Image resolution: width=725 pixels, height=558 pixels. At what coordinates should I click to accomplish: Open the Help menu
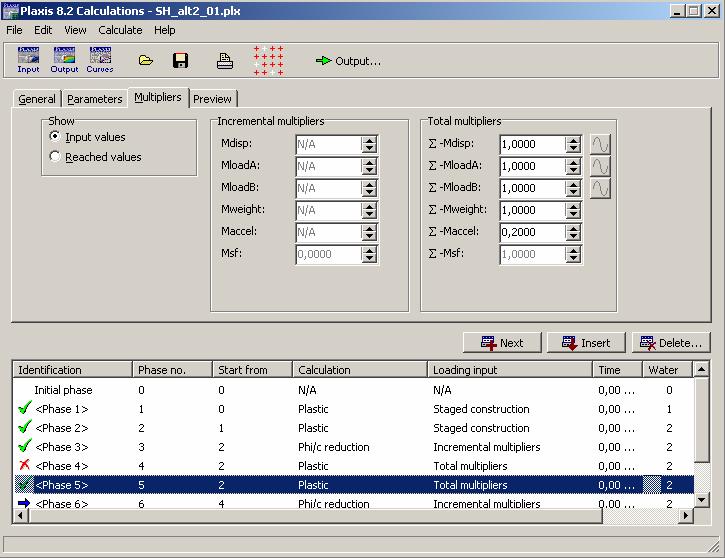point(165,30)
